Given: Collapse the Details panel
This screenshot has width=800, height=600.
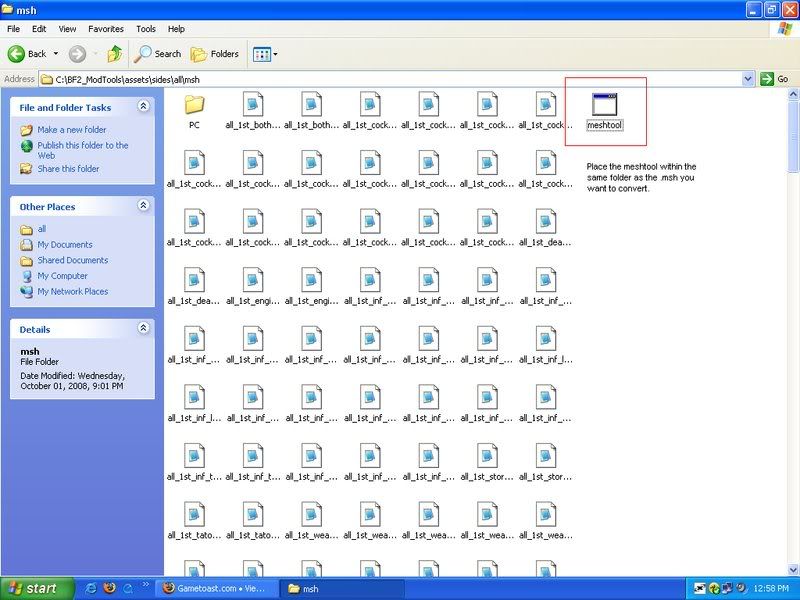Looking at the screenshot, I should pyautogui.click(x=143, y=328).
